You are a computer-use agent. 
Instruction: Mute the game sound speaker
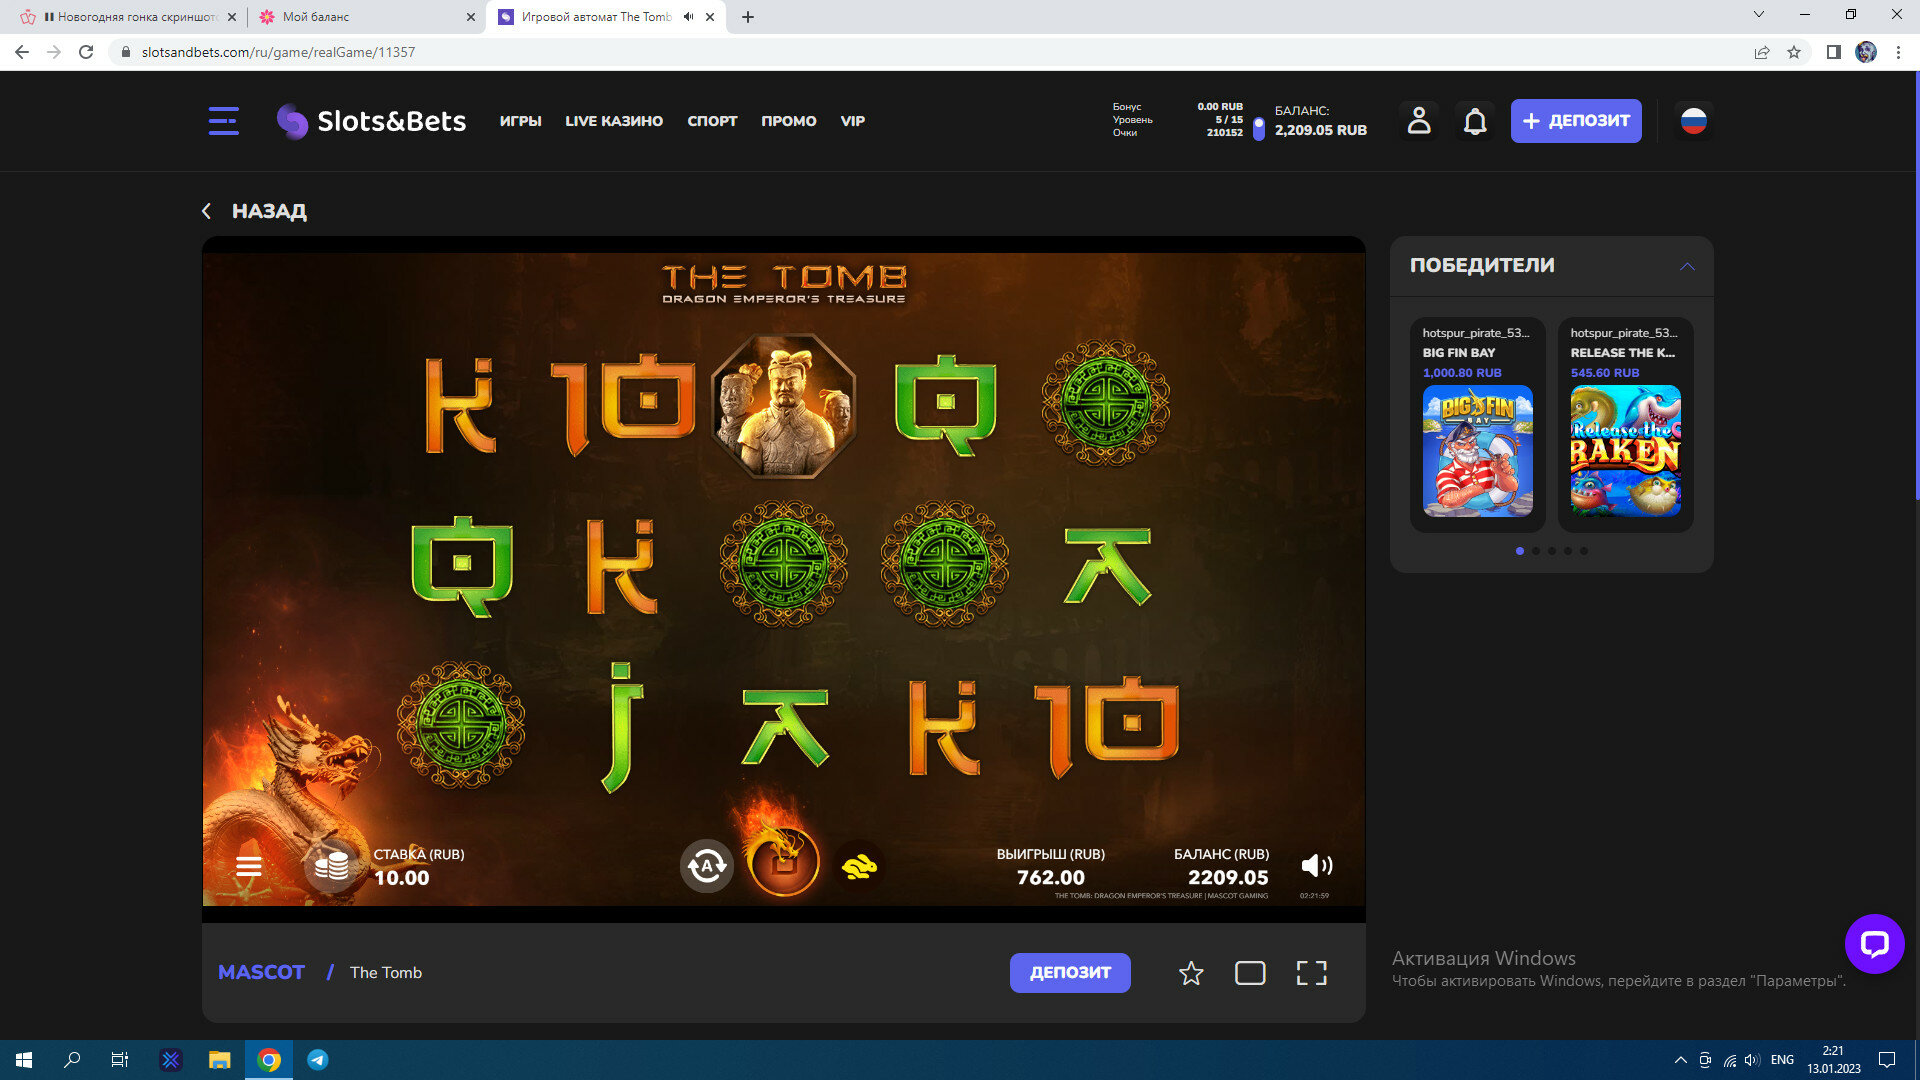point(1316,866)
